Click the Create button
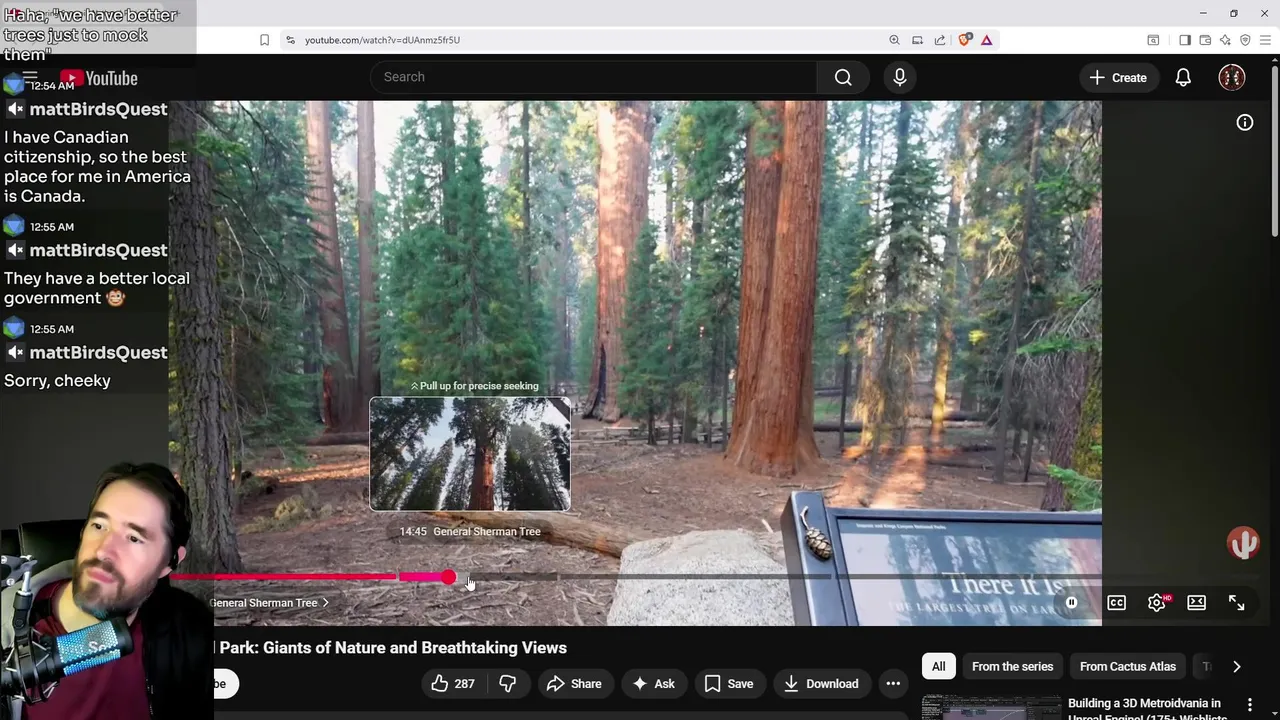 (1118, 77)
